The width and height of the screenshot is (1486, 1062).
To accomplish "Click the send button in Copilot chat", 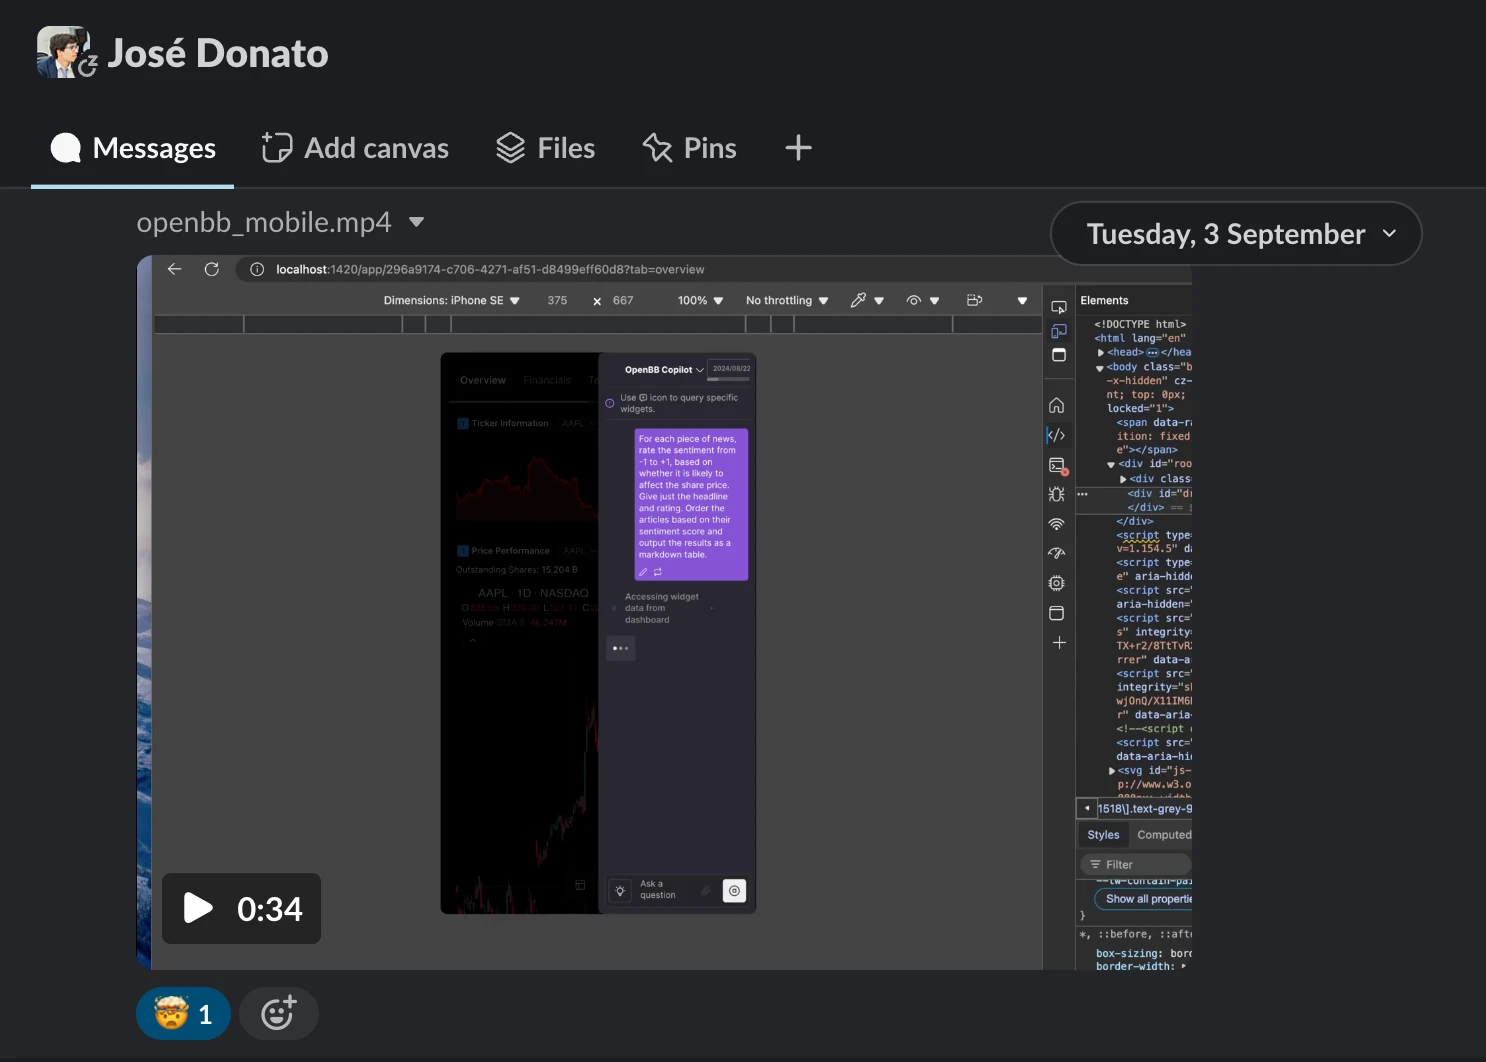I will click(x=735, y=890).
